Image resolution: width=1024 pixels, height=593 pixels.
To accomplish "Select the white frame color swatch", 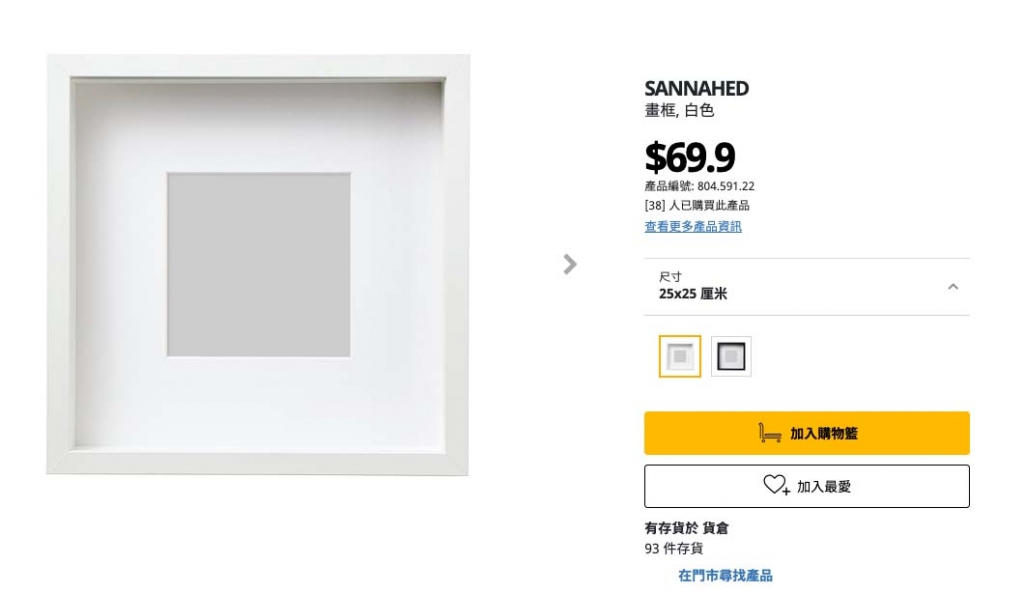I will point(680,356).
